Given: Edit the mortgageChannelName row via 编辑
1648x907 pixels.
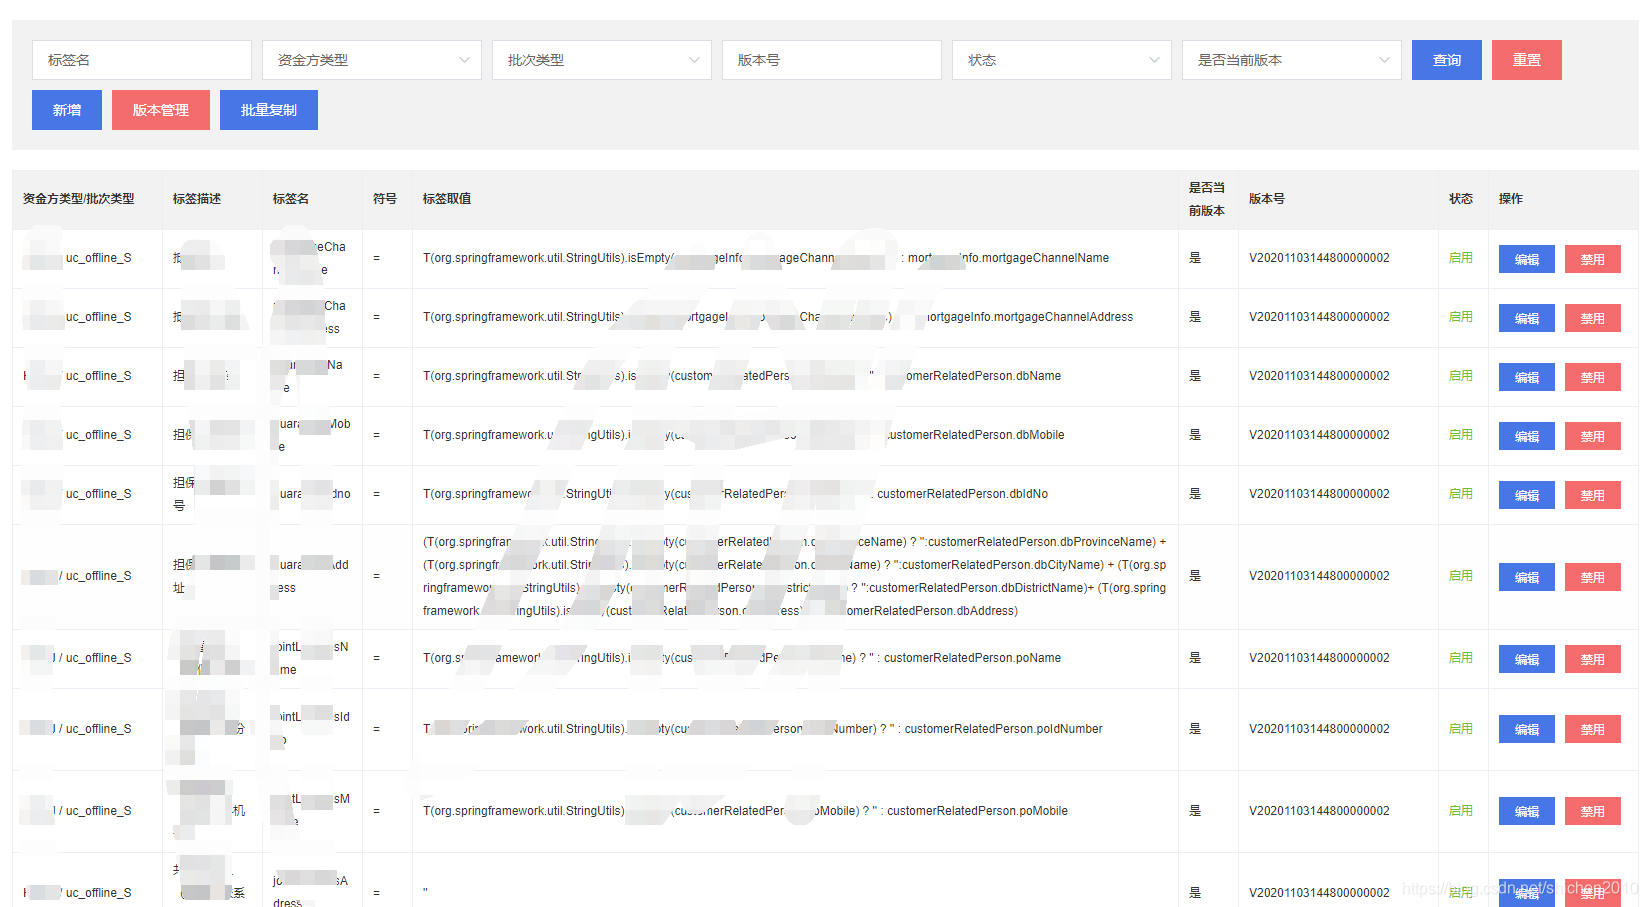Looking at the screenshot, I should point(1527,259).
